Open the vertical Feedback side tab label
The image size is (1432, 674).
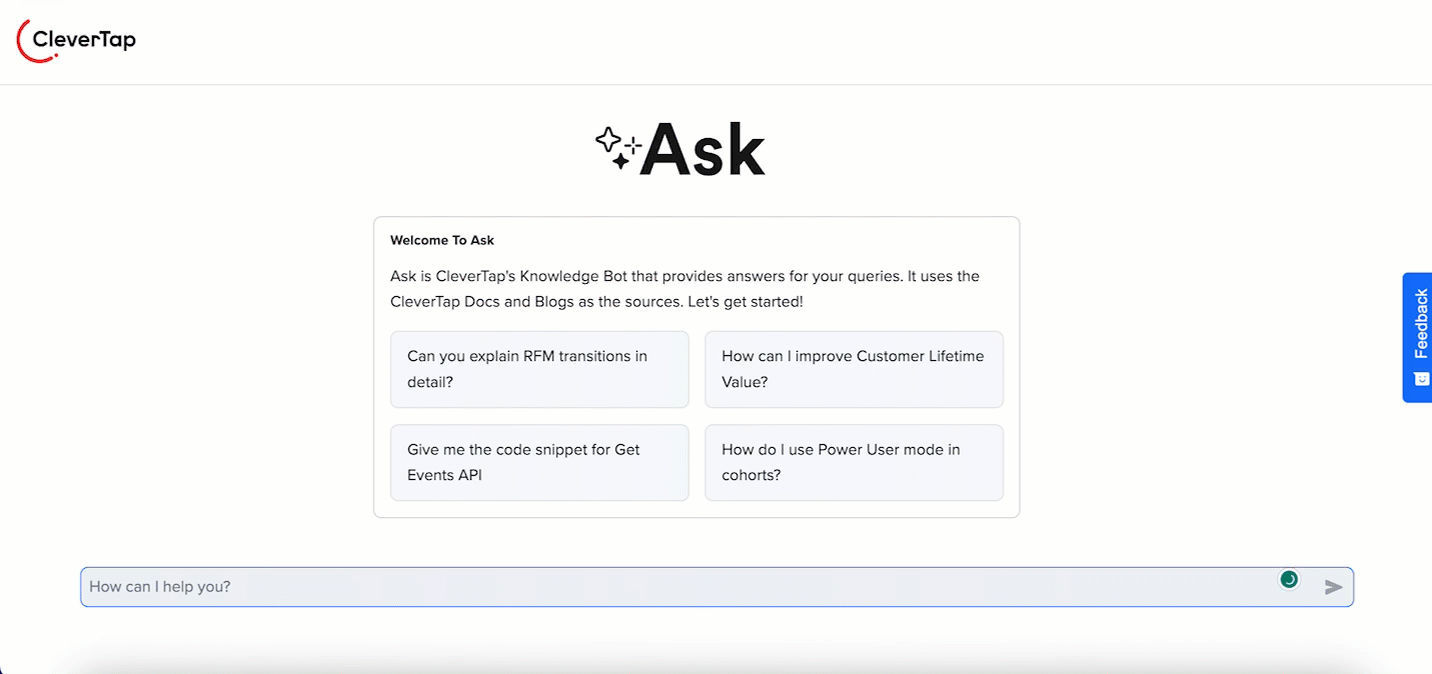(x=1420, y=323)
